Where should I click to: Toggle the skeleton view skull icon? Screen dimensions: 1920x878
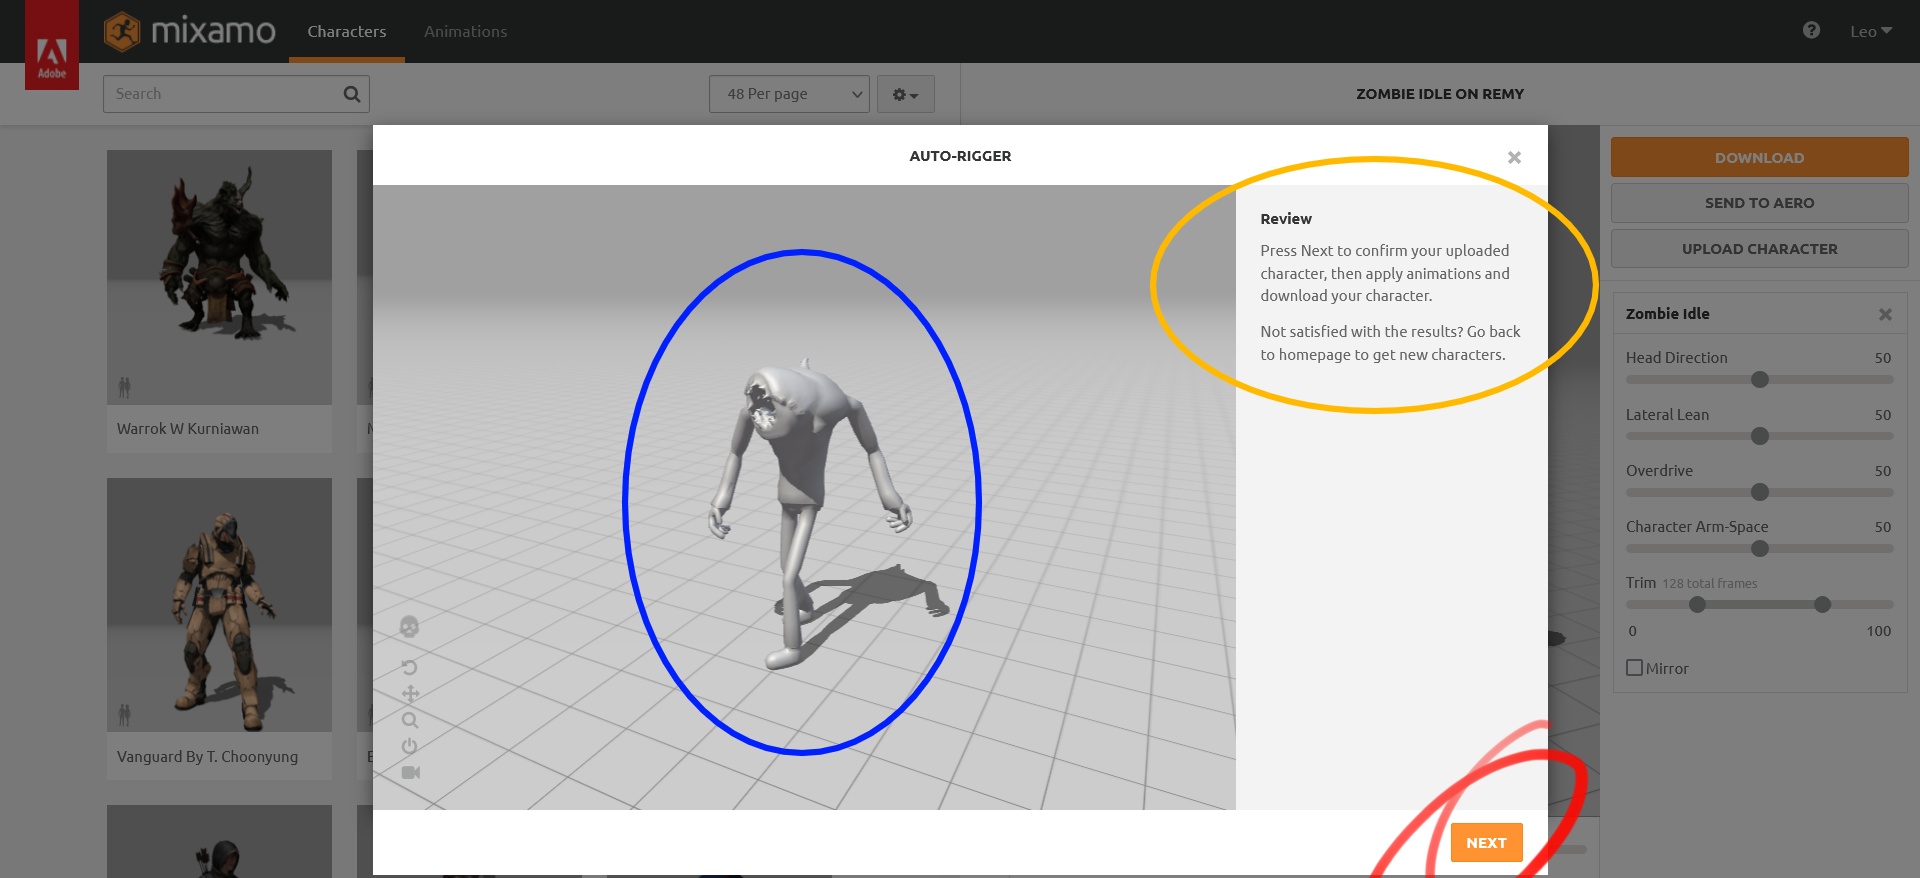409,627
